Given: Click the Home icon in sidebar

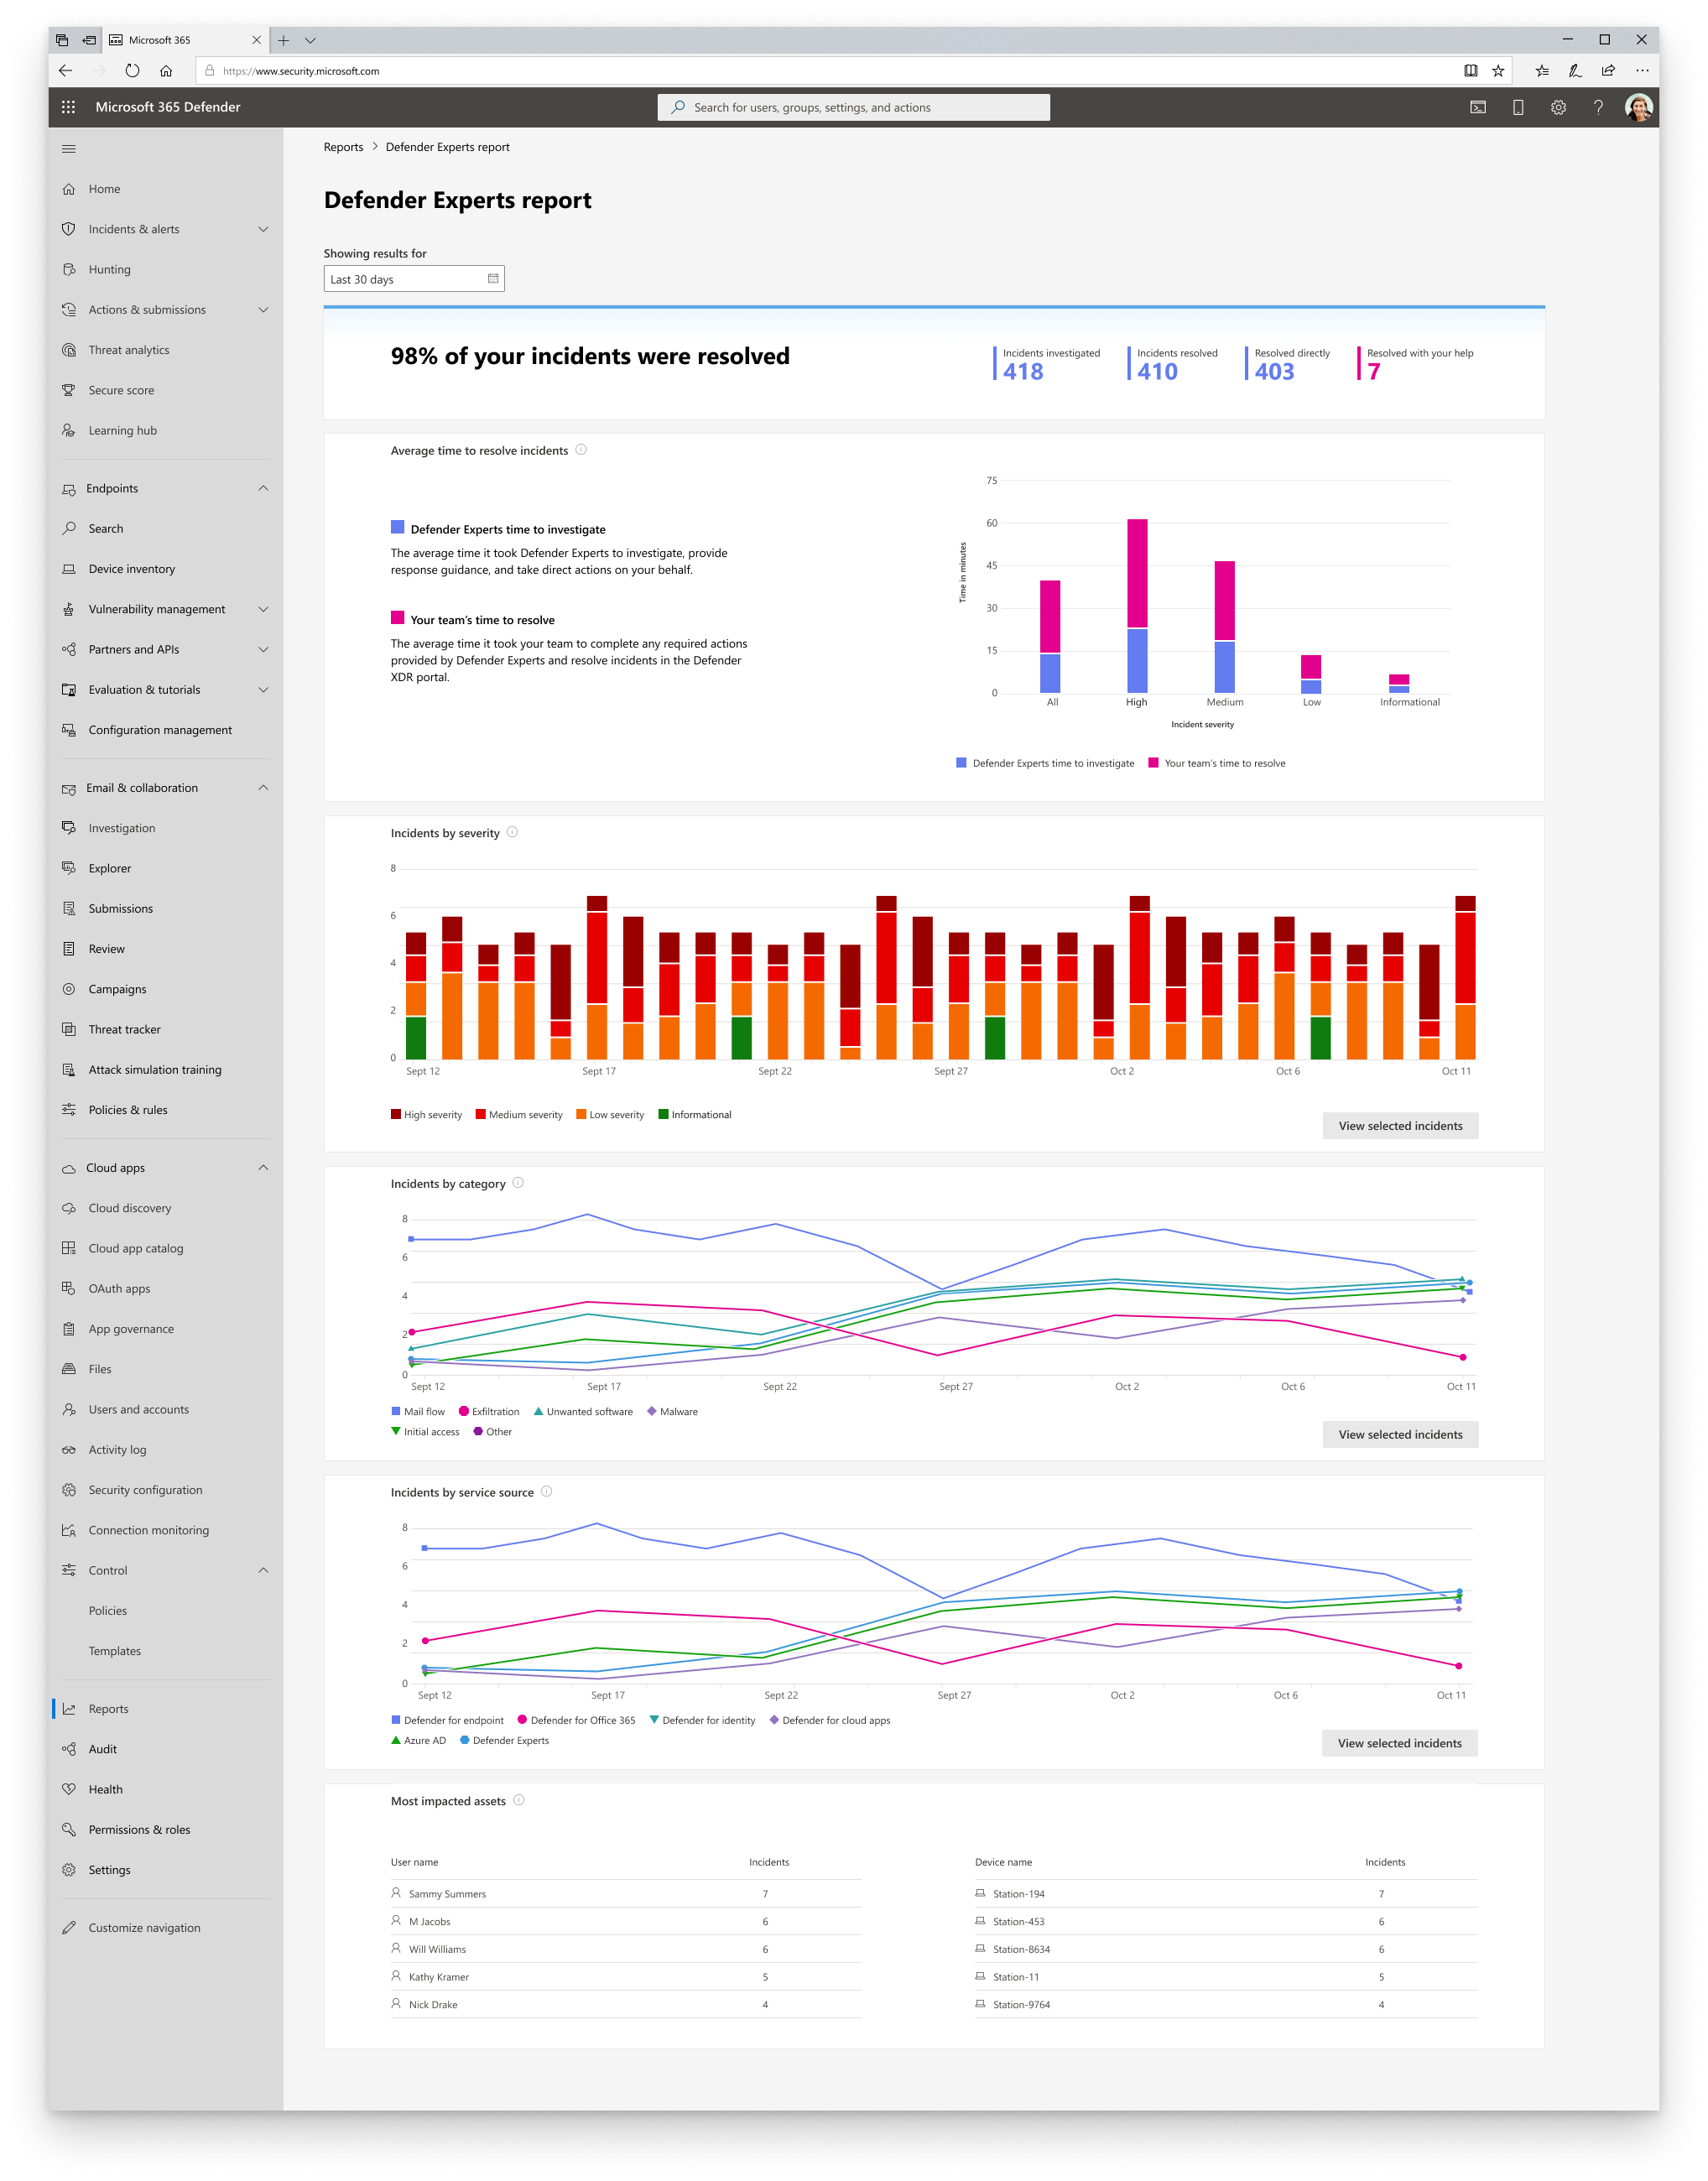Looking at the screenshot, I should pos(69,189).
